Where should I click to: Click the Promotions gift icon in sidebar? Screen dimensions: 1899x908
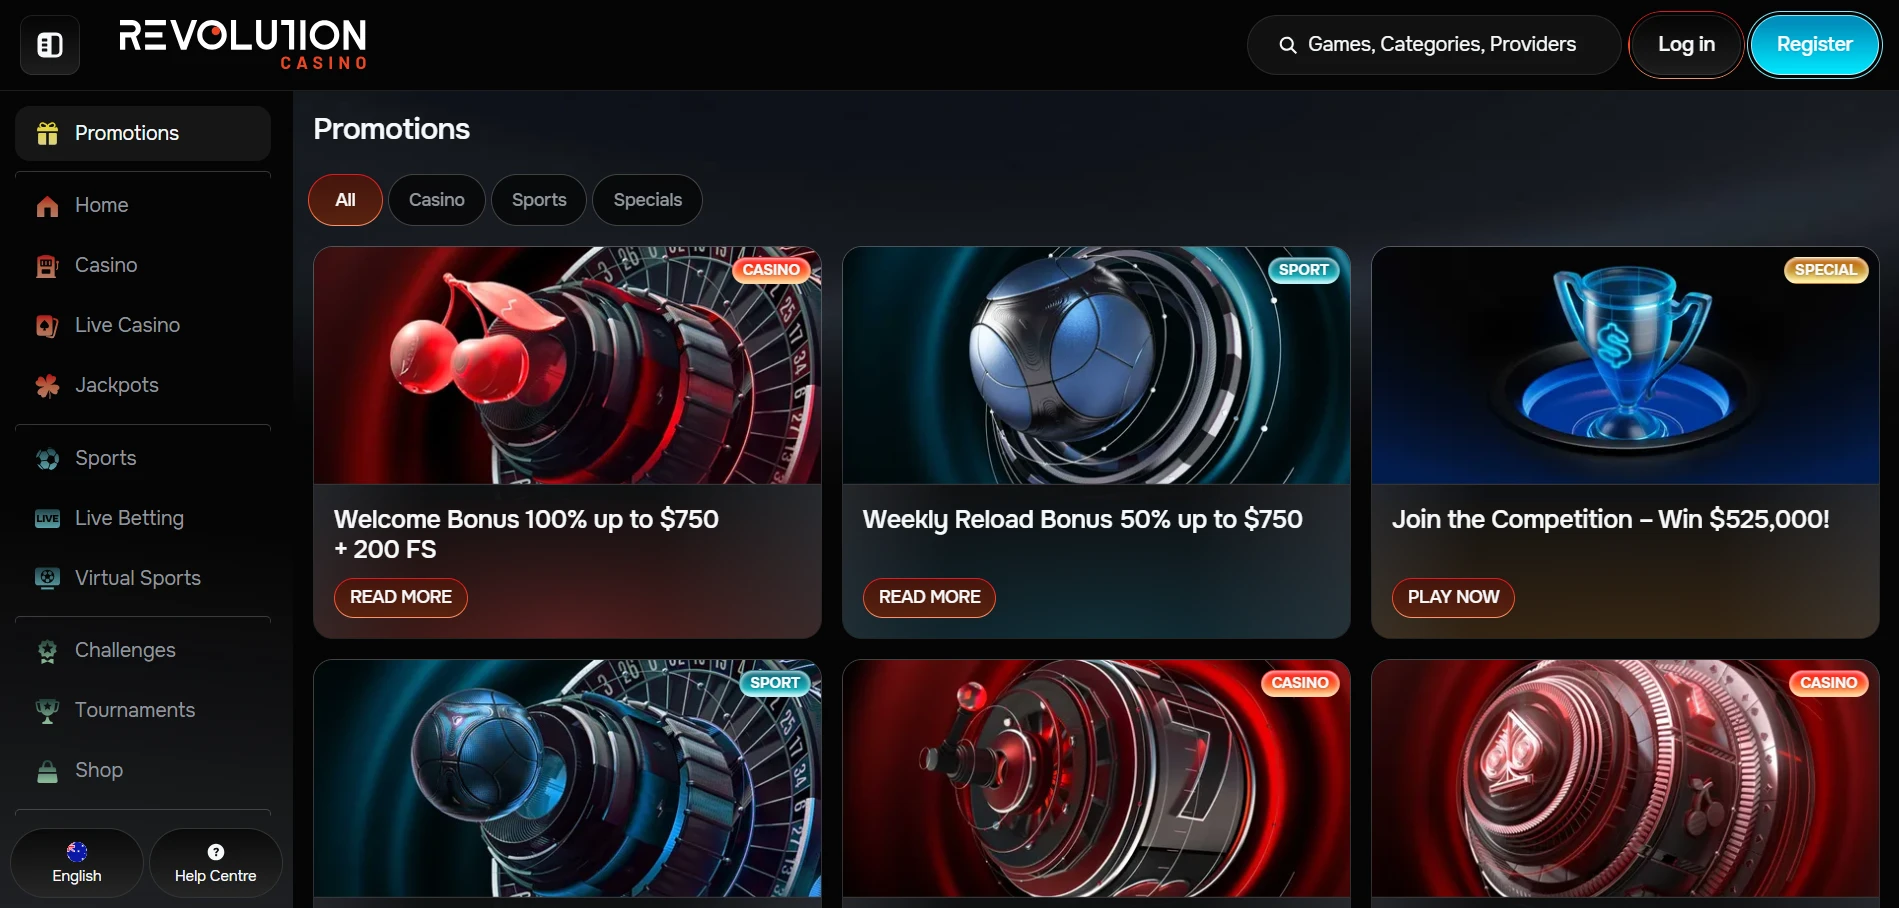[x=47, y=133]
